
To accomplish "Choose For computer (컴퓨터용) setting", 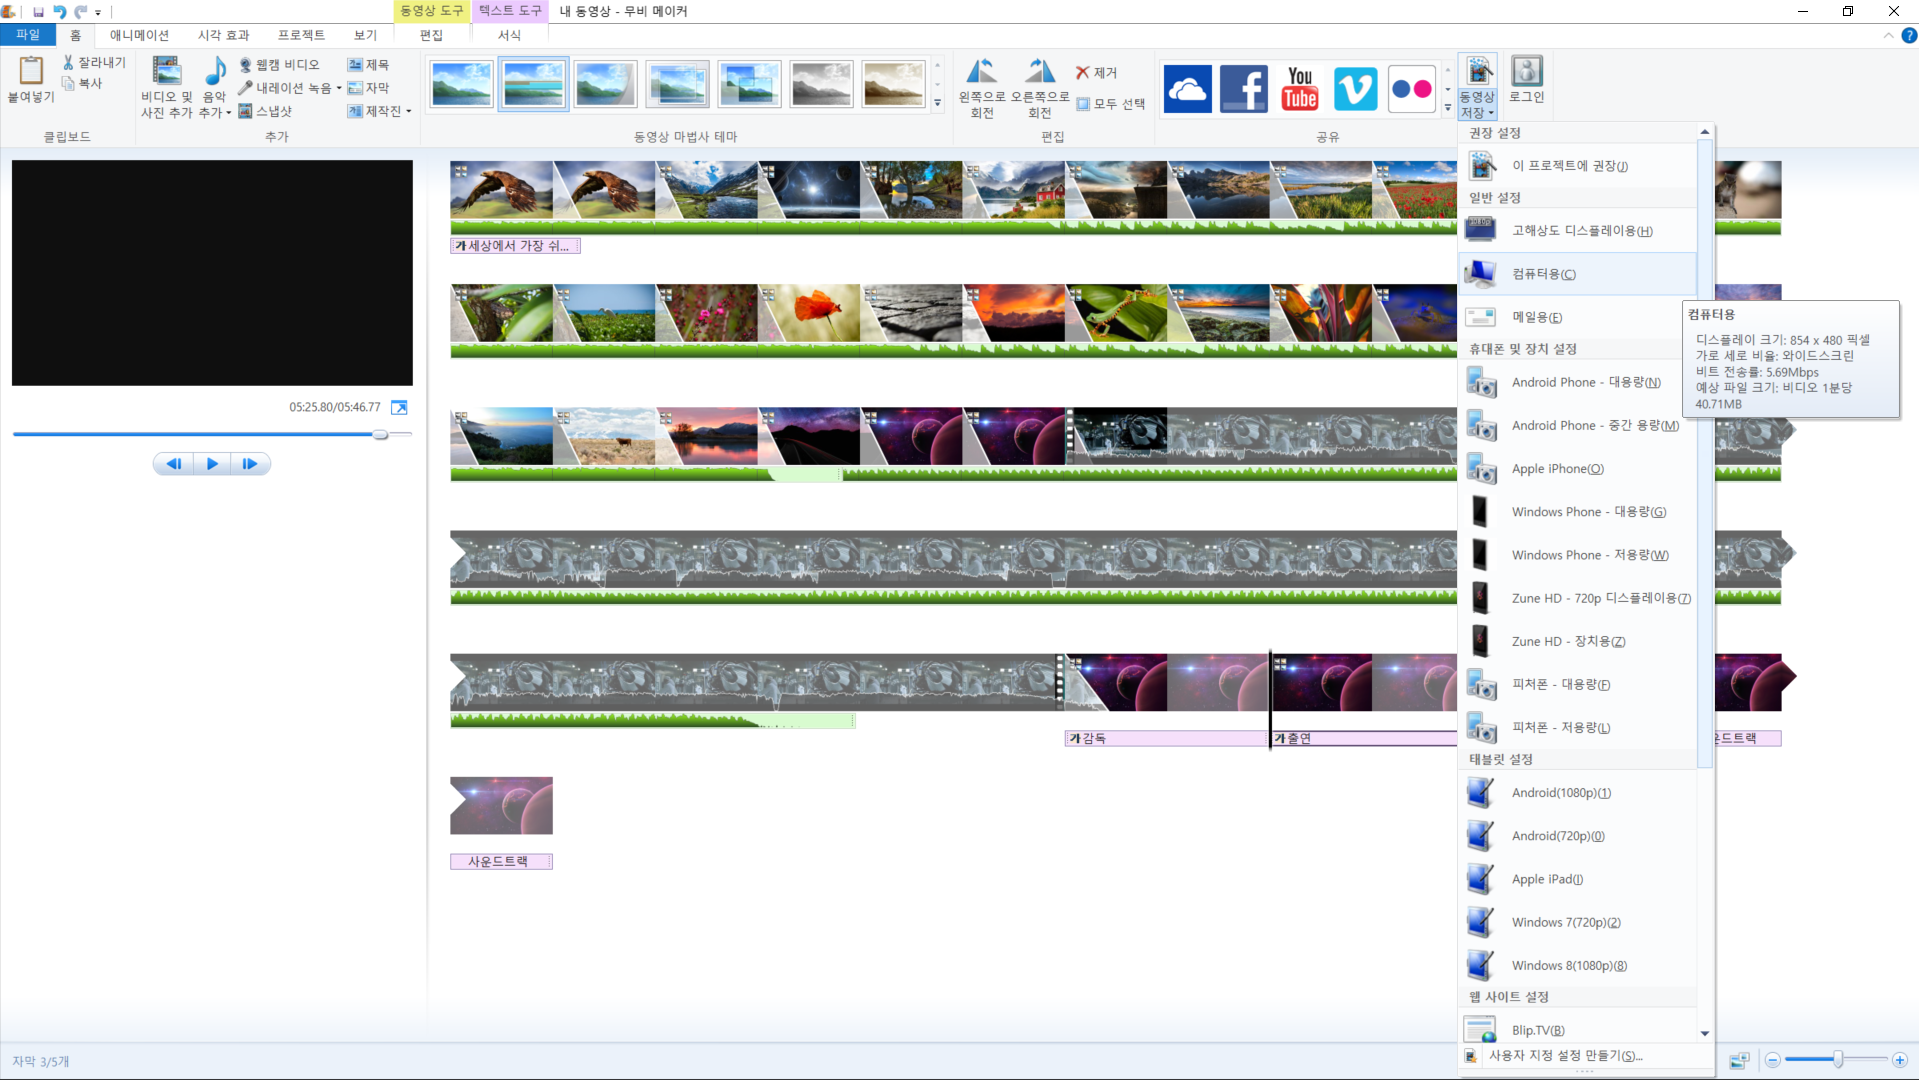I will click(1578, 274).
